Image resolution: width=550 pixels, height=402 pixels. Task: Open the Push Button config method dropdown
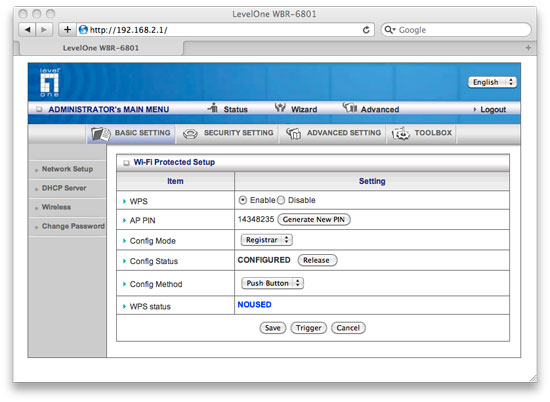click(273, 283)
